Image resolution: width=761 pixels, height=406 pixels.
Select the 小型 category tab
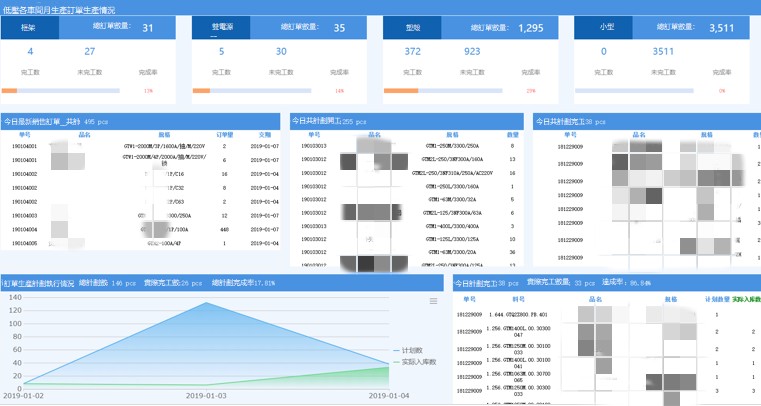(608, 28)
